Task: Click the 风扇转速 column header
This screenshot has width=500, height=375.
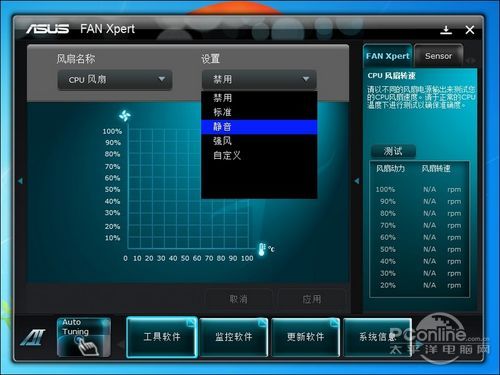Action: point(436,168)
